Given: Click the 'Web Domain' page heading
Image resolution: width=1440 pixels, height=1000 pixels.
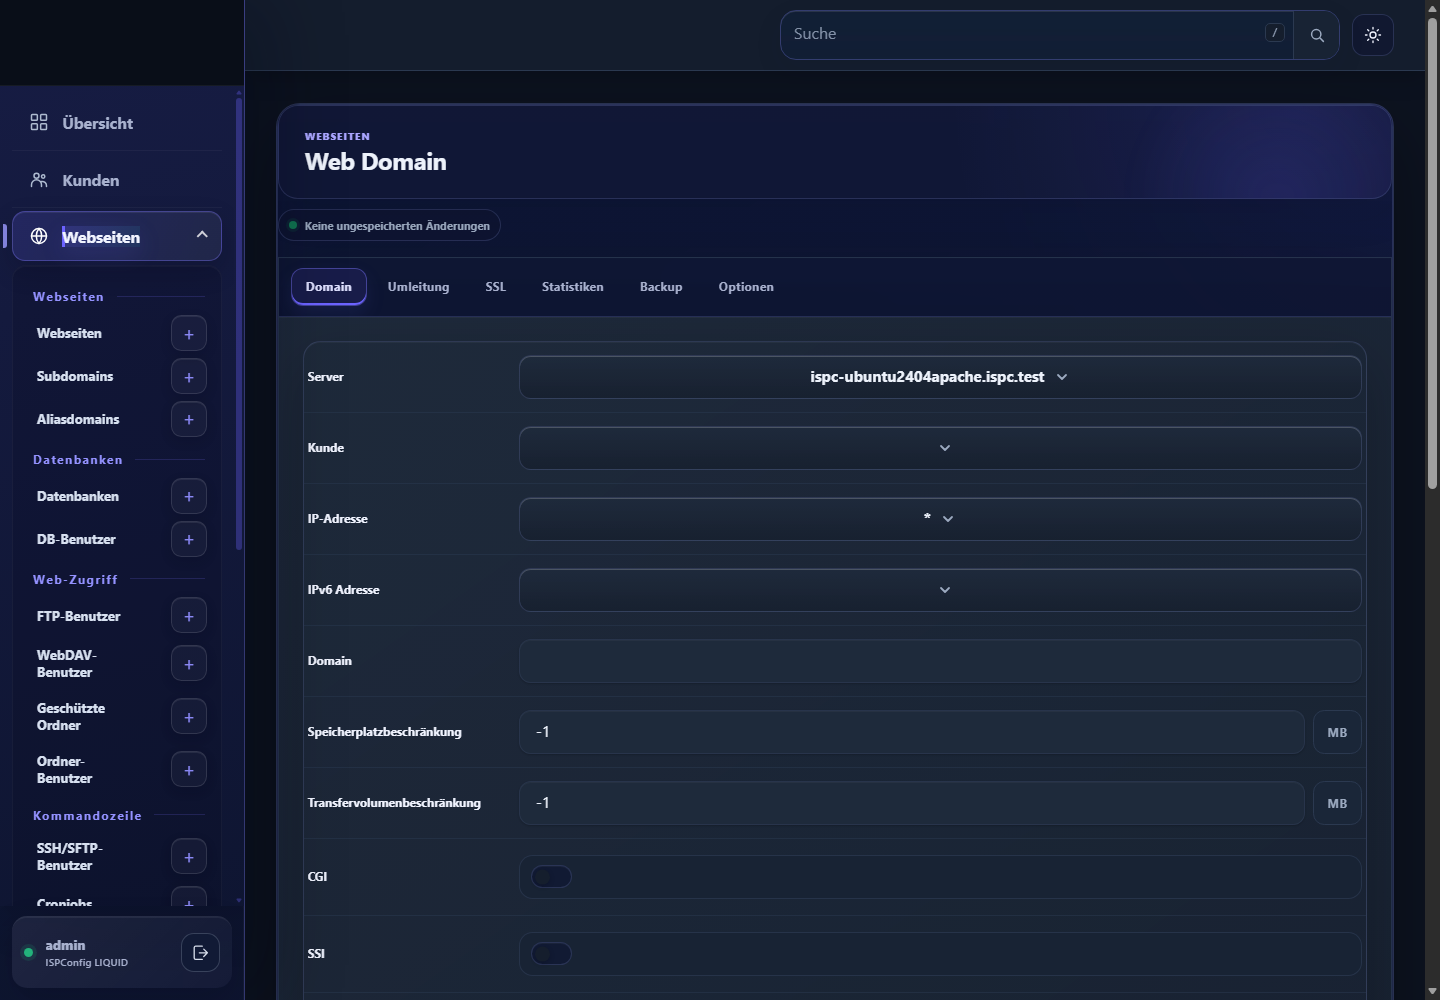Looking at the screenshot, I should point(376,162).
